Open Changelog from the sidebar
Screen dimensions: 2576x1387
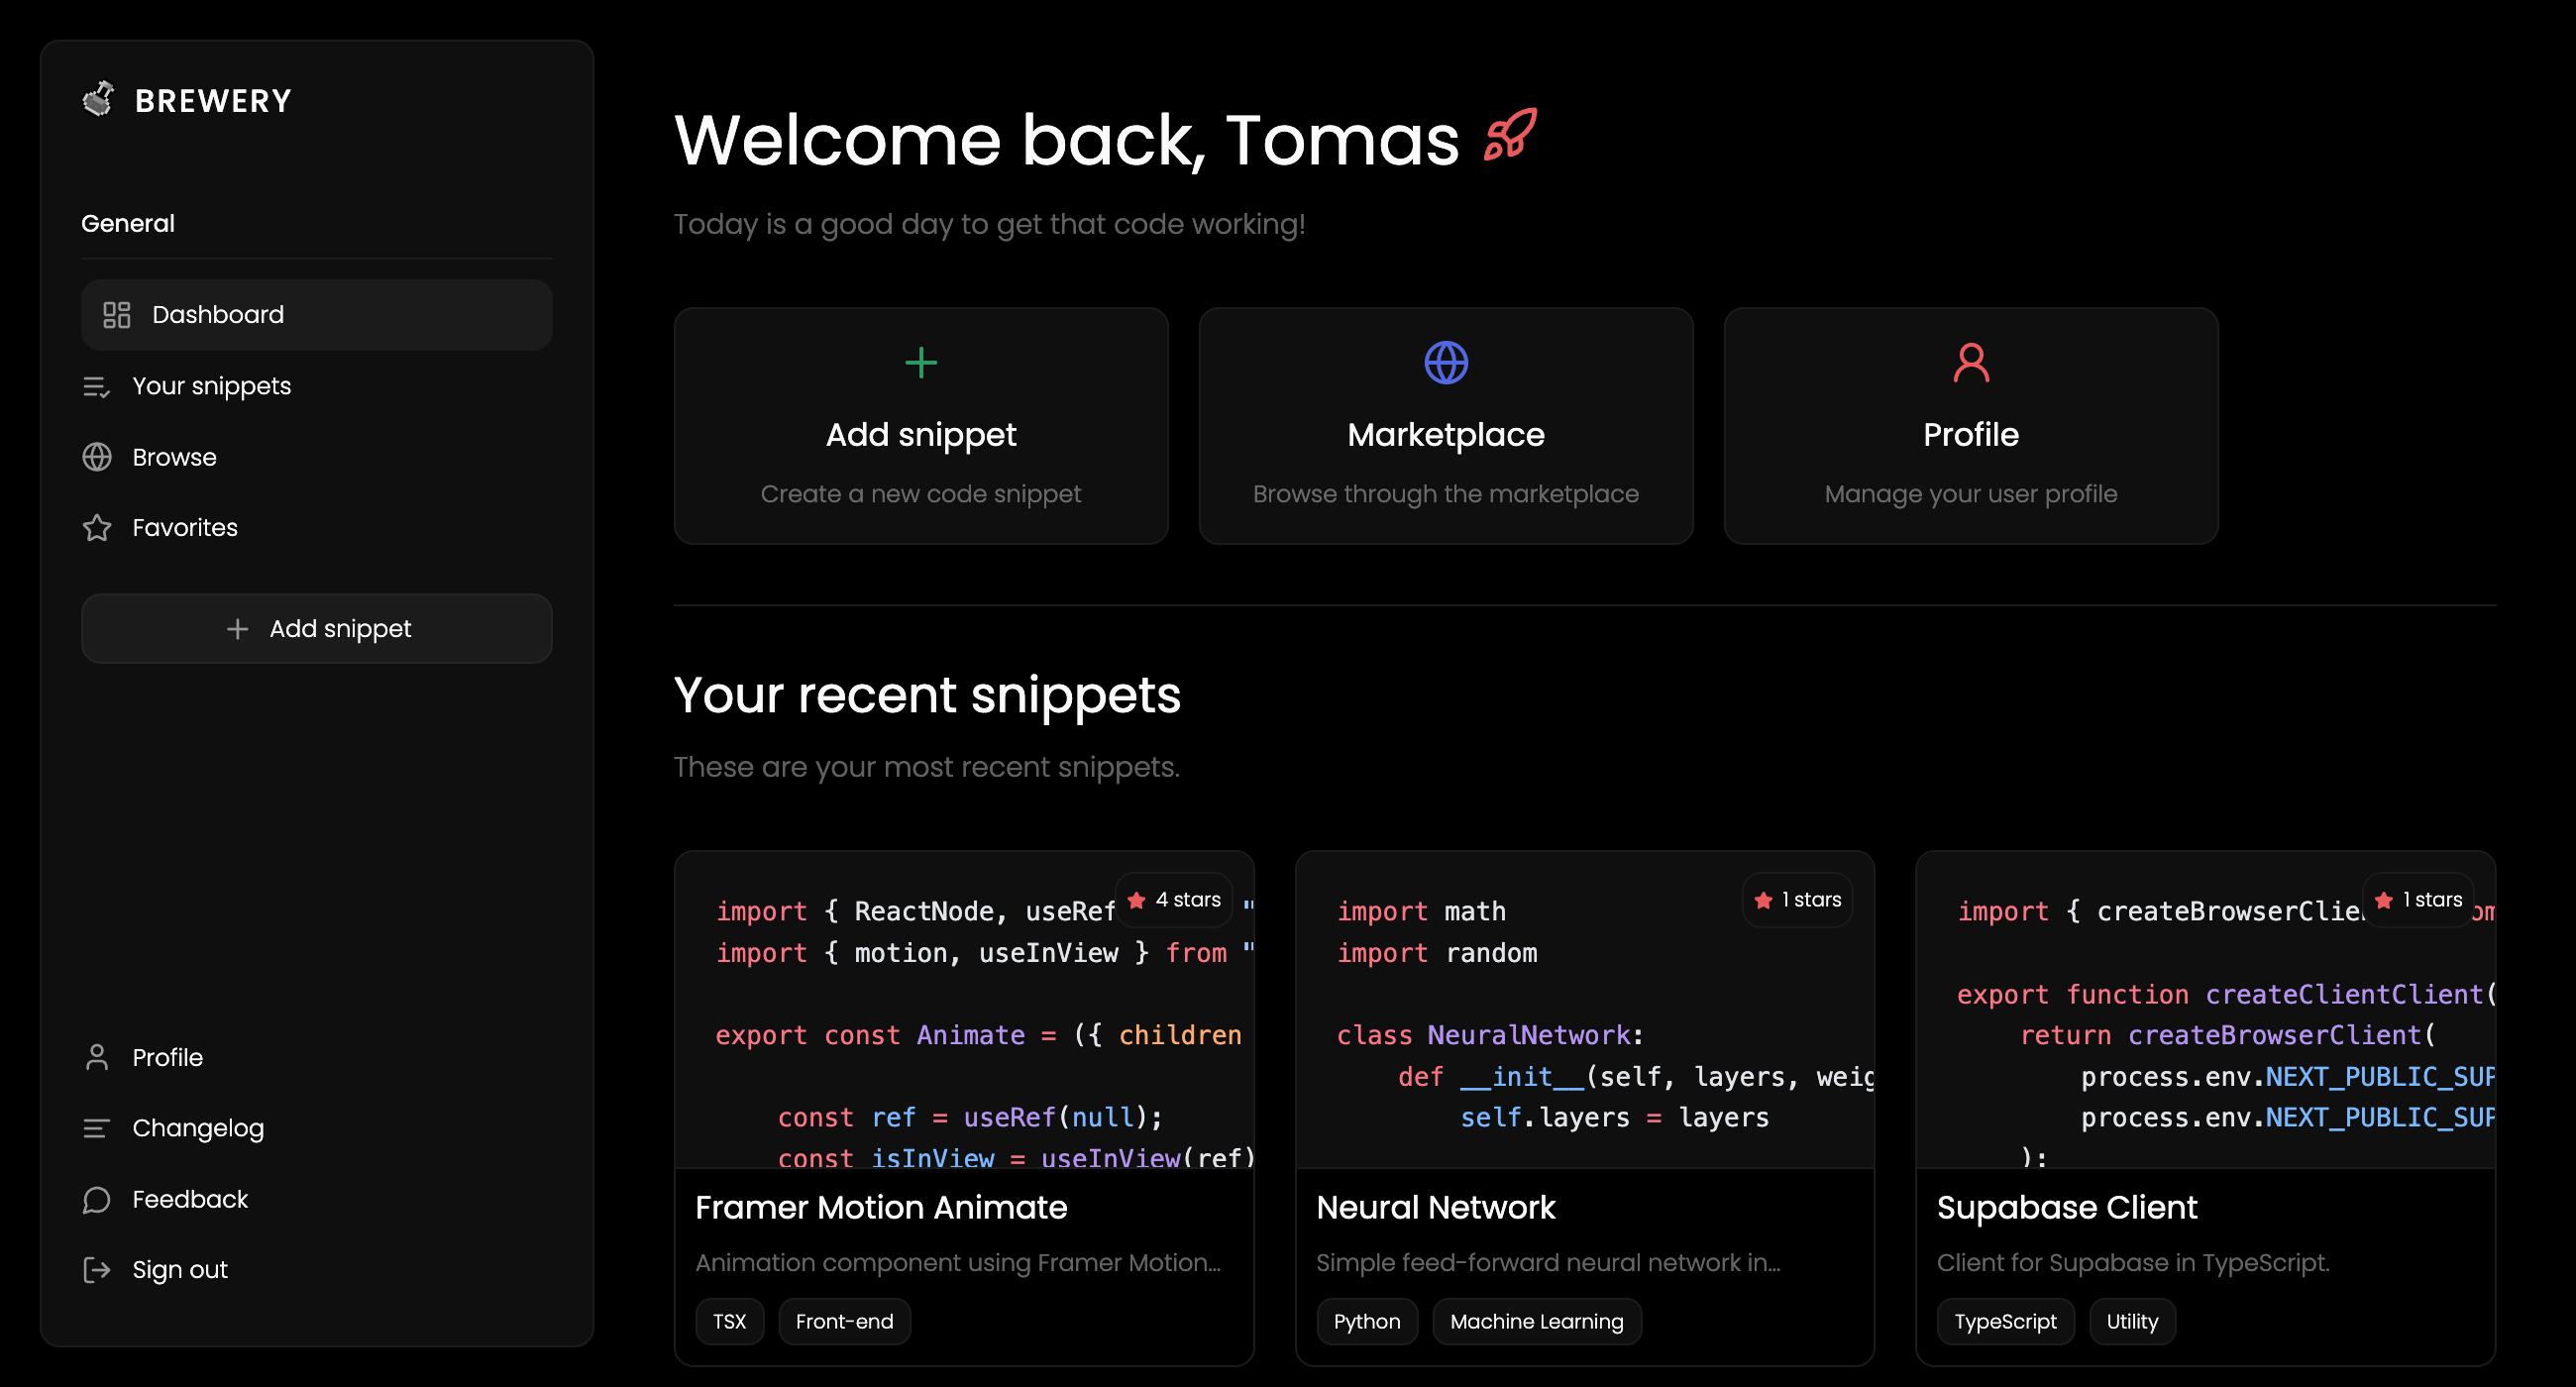197,1128
